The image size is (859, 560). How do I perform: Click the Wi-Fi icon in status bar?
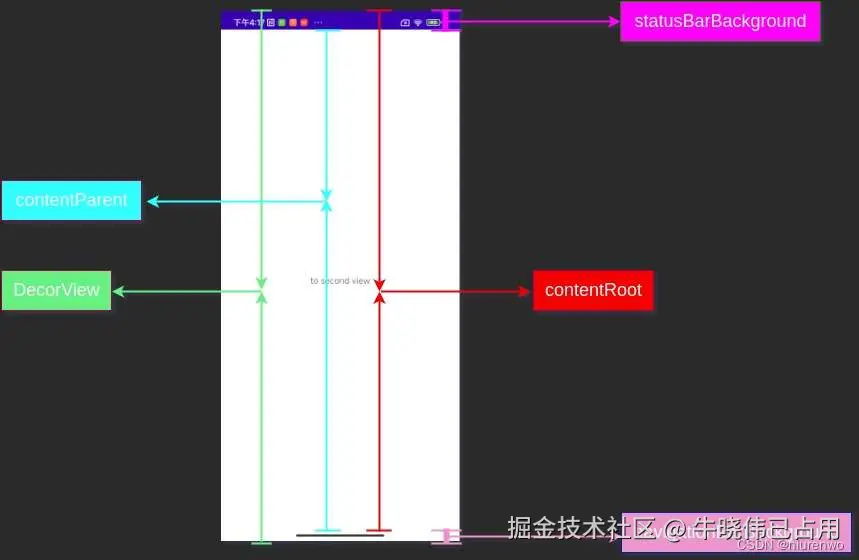pos(418,22)
